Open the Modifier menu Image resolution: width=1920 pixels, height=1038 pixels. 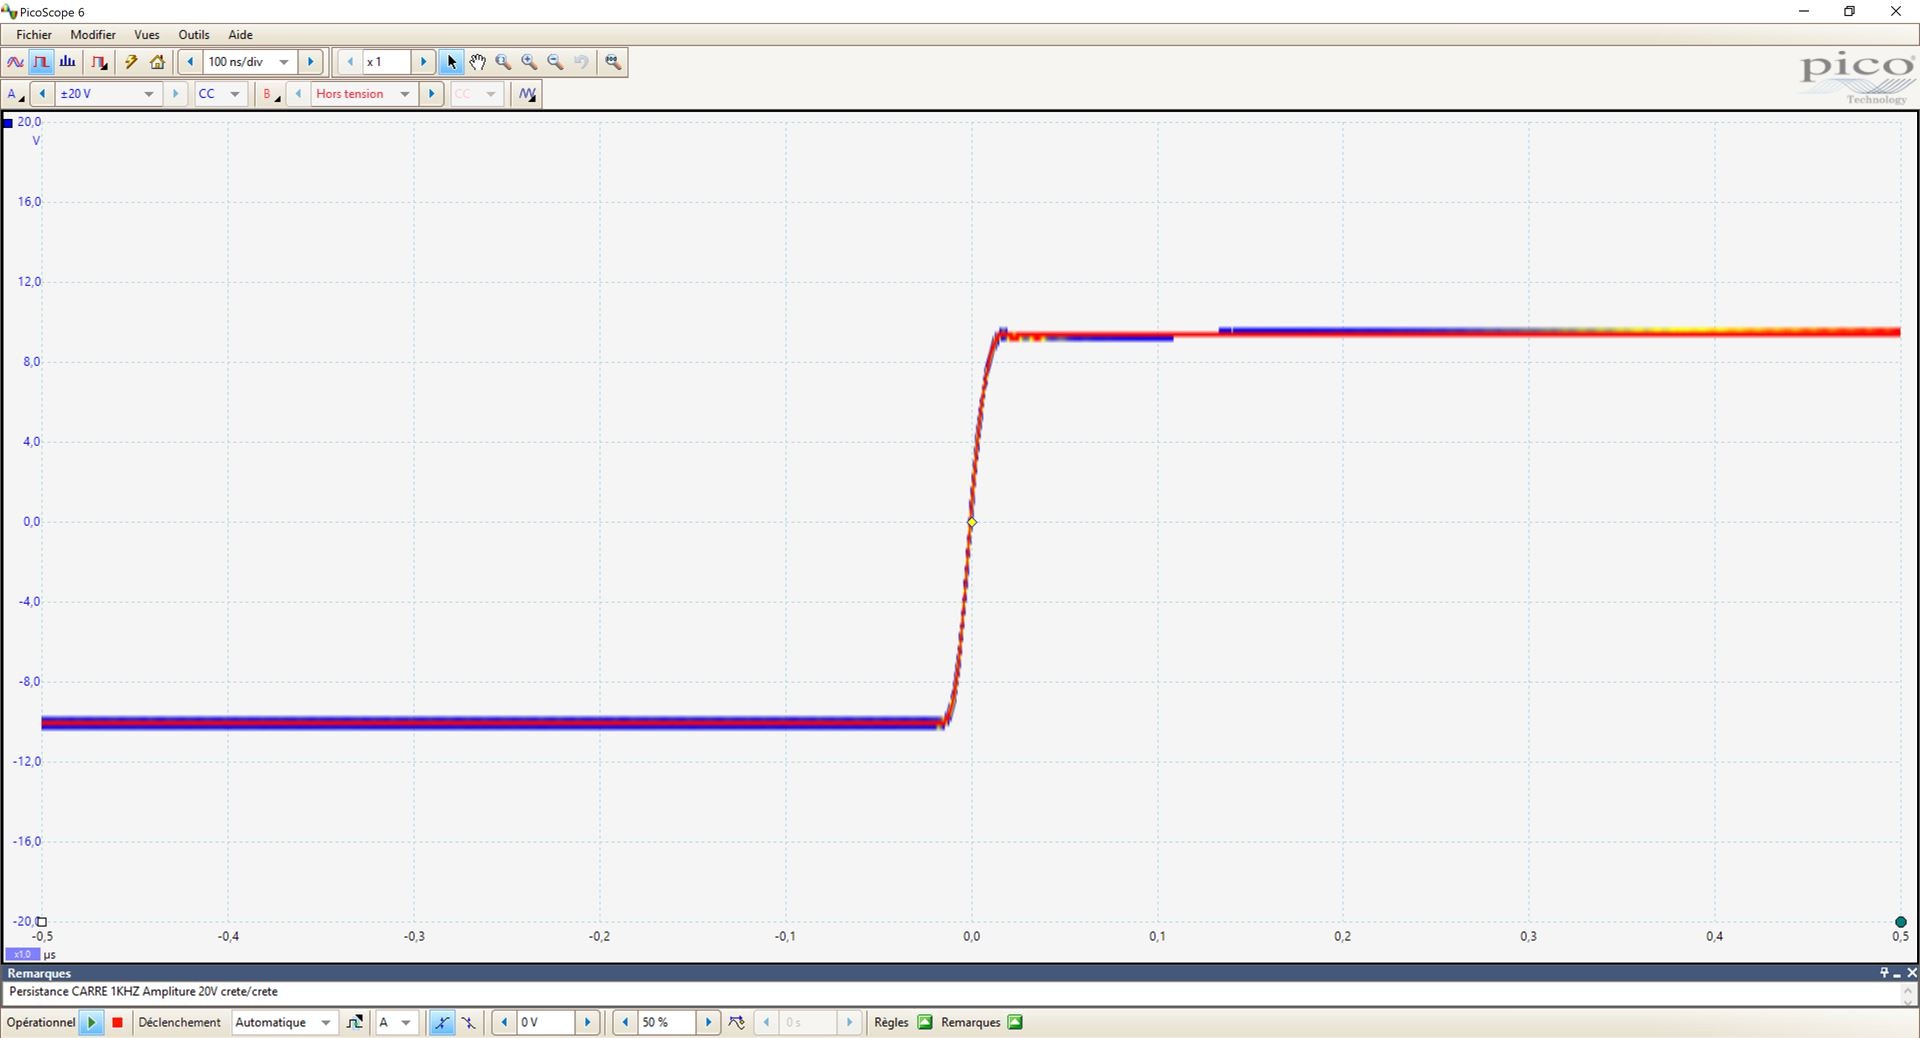tap(93, 34)
